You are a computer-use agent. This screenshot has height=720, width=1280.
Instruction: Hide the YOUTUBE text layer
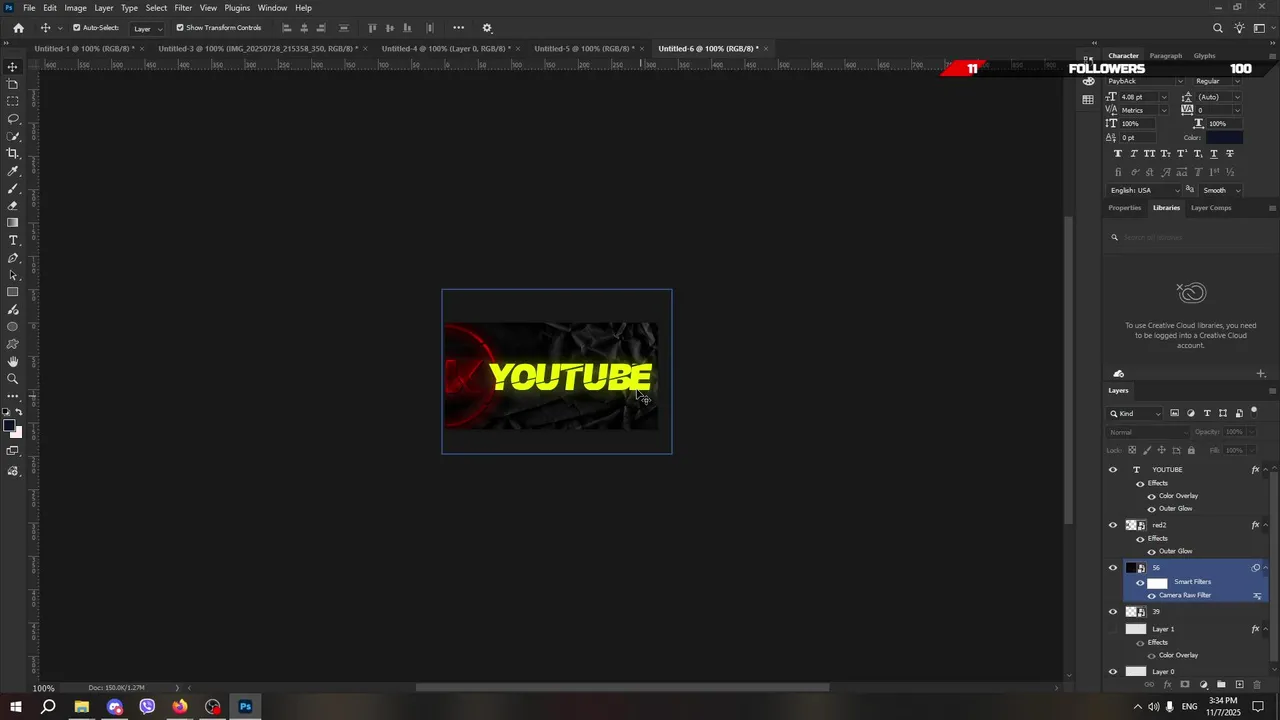(x=1113, y=469)
